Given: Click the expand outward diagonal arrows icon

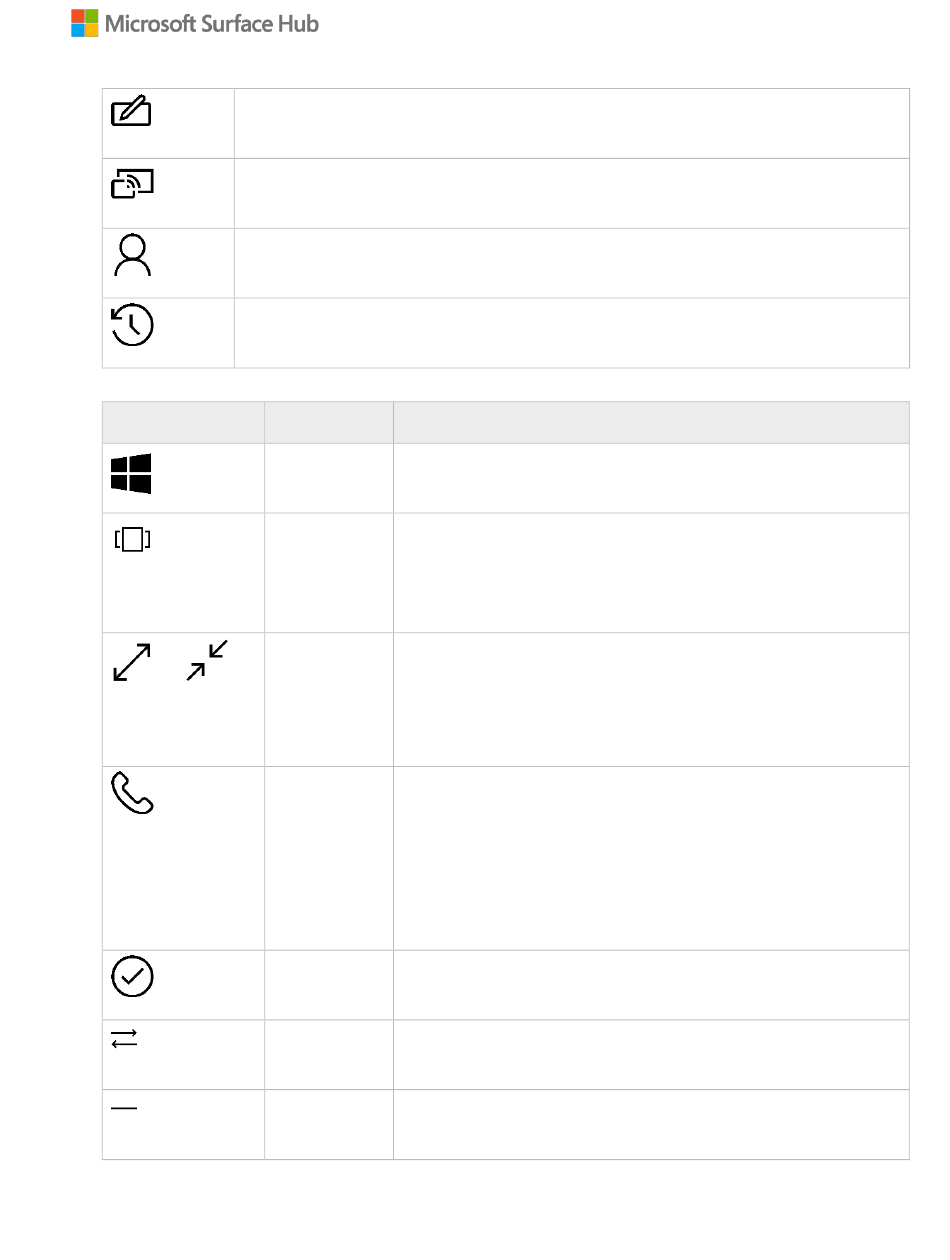Looking at the screenshot, I should point(132,662).
